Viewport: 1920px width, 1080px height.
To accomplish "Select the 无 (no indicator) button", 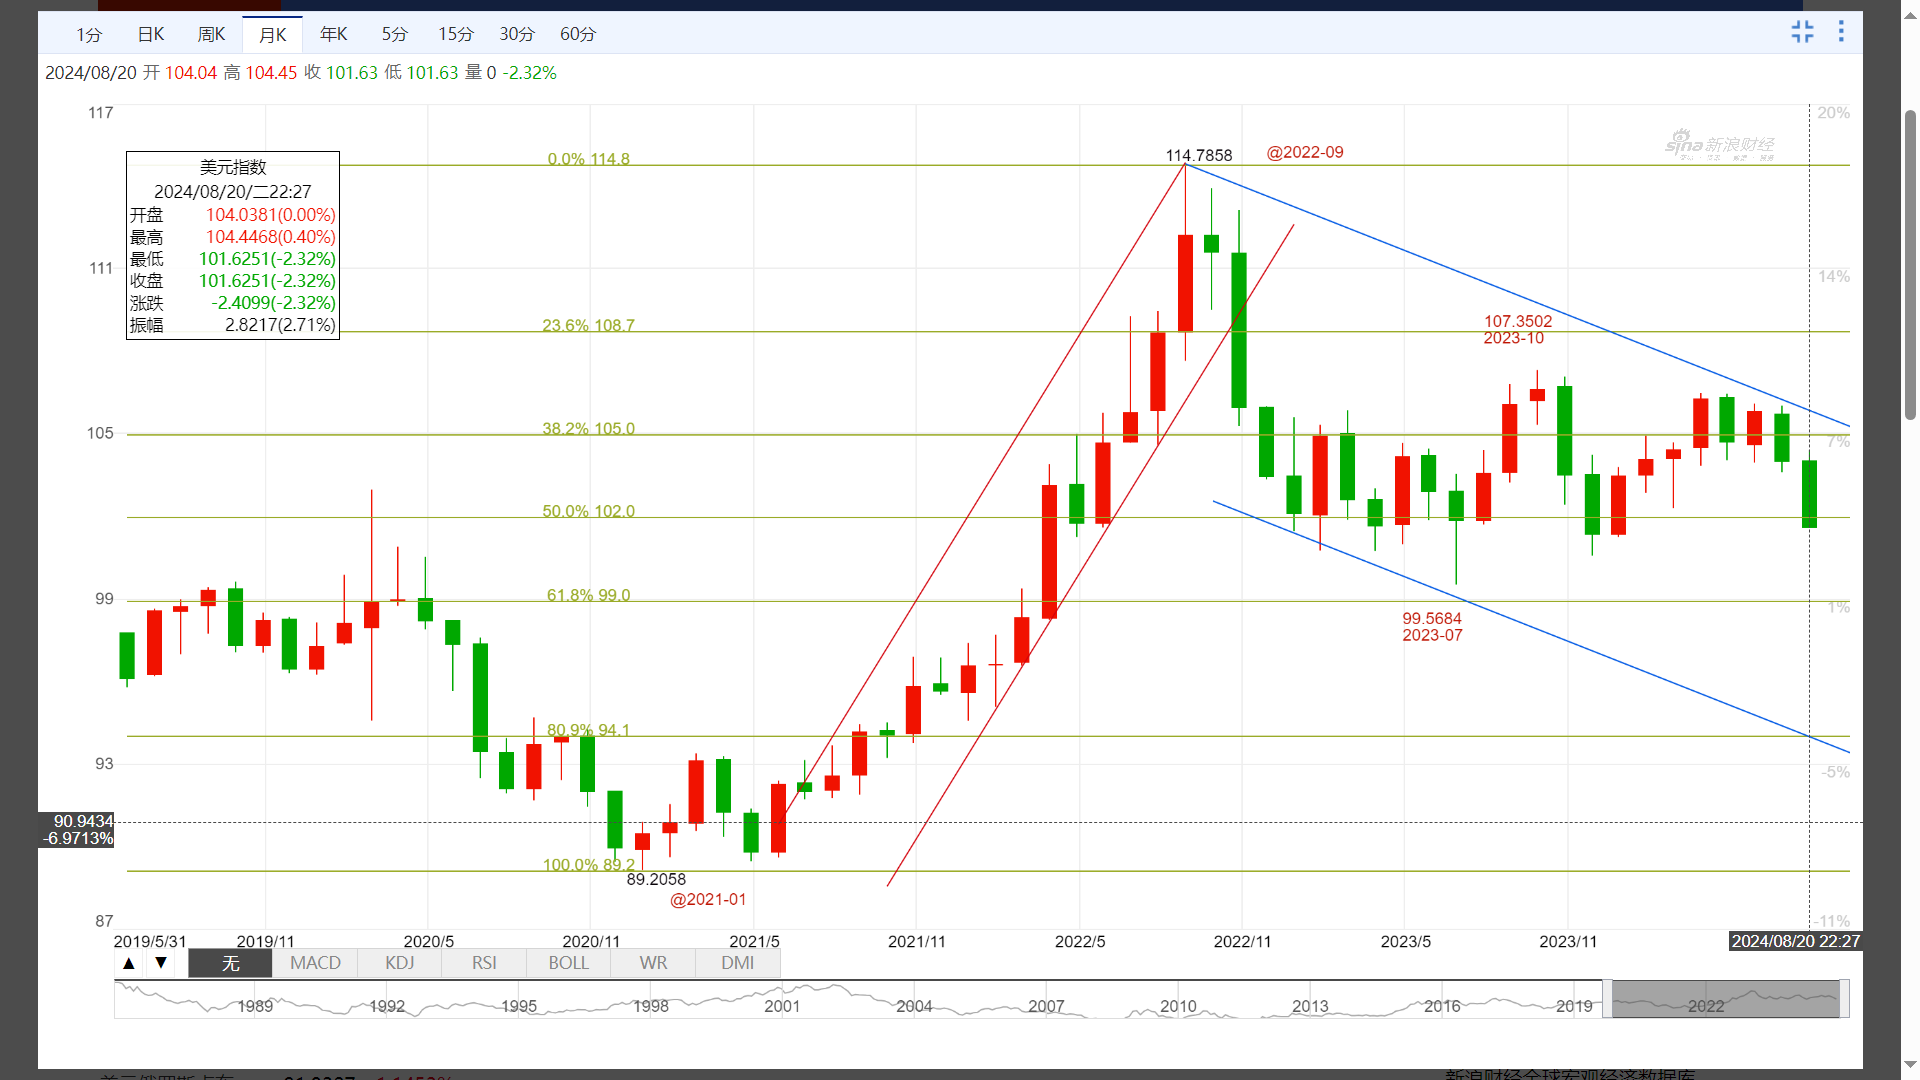I will click(x=230, y=963).
